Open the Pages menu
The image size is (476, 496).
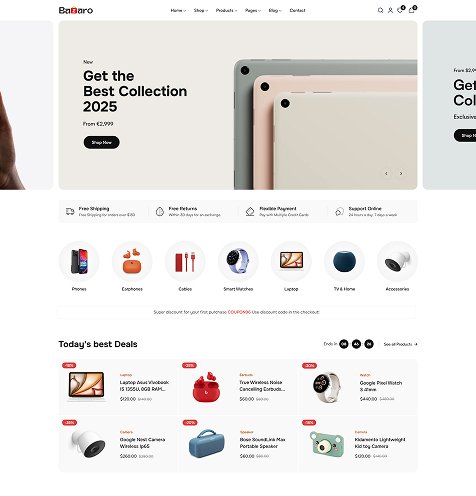[x=253, y=10]
